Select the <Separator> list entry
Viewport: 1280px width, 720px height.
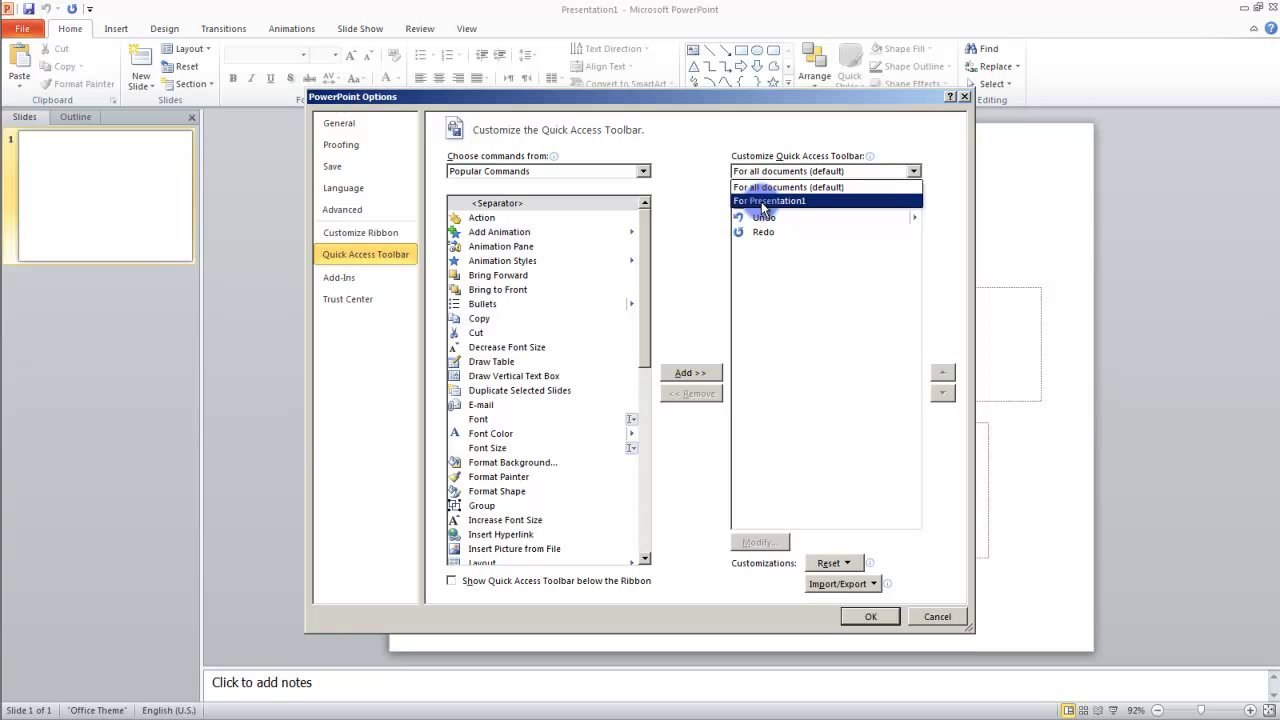543,203
